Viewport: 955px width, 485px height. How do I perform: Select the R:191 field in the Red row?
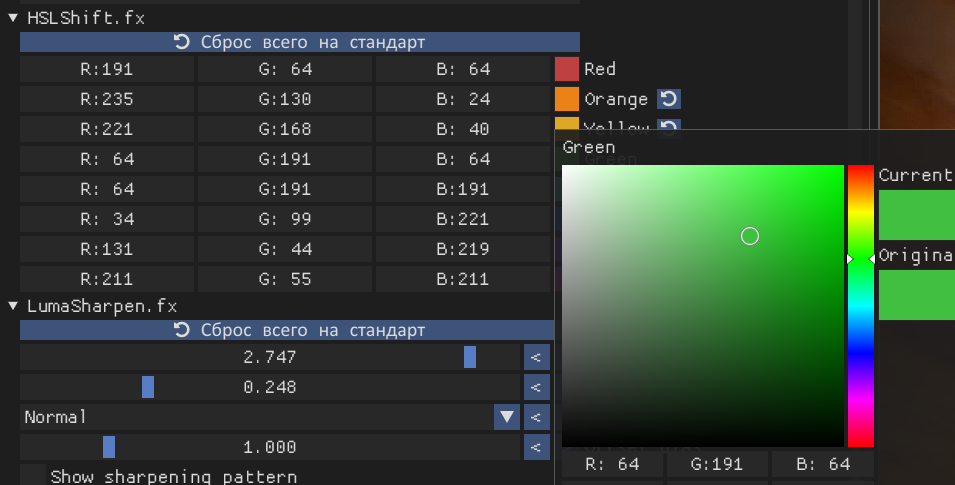pyautogui.click(x=107, y=69)
